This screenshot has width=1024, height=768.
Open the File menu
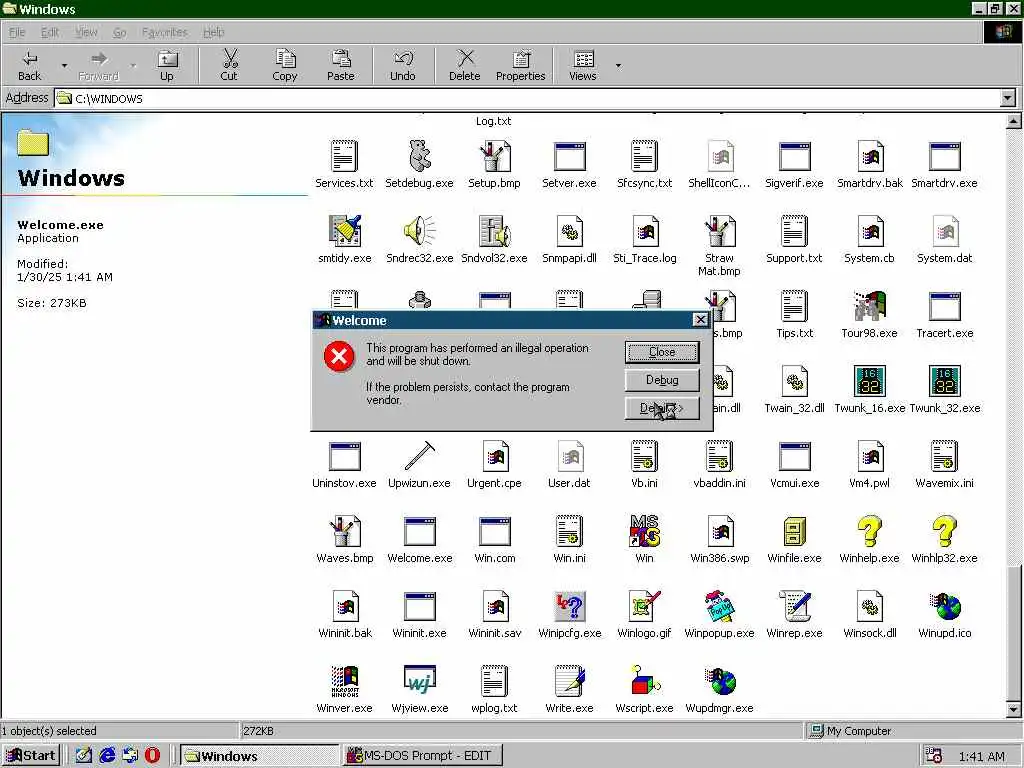coord(17,32)
